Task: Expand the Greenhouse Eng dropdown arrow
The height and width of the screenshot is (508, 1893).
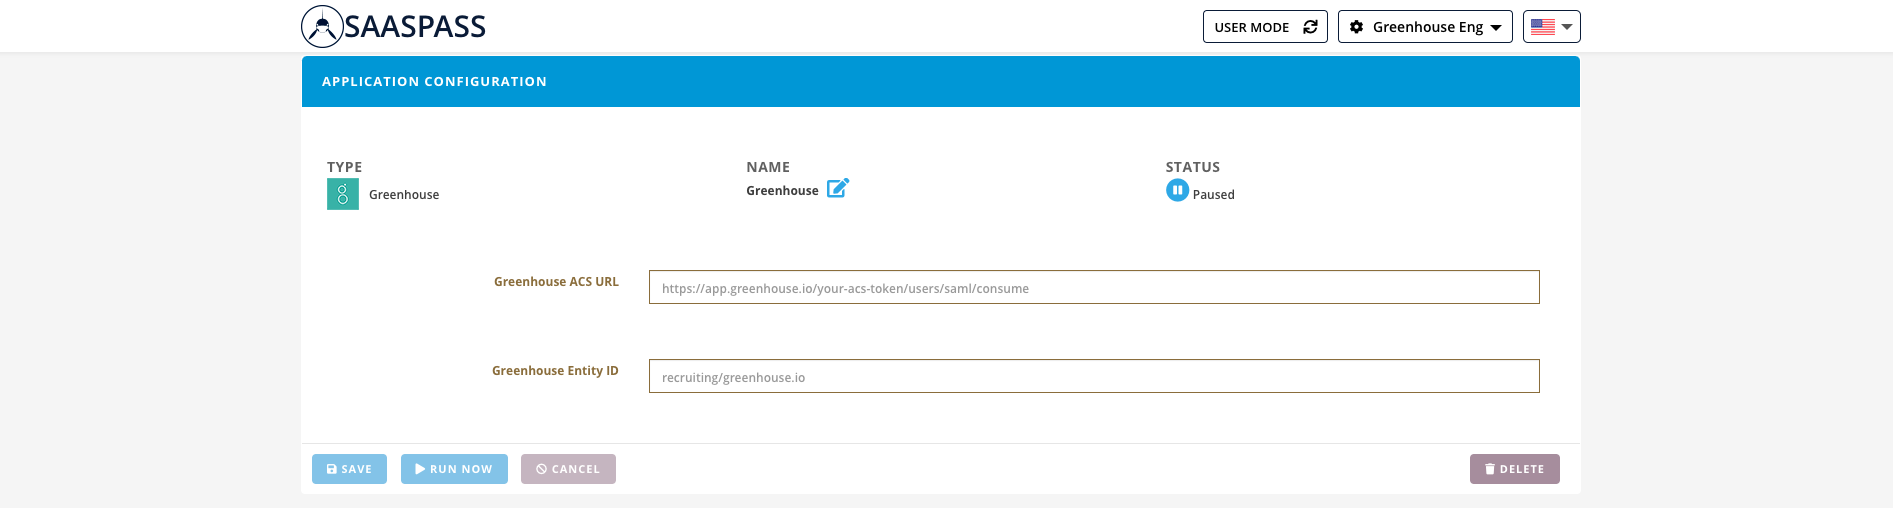Action: pyautogui.click(x=1496, y=28)
